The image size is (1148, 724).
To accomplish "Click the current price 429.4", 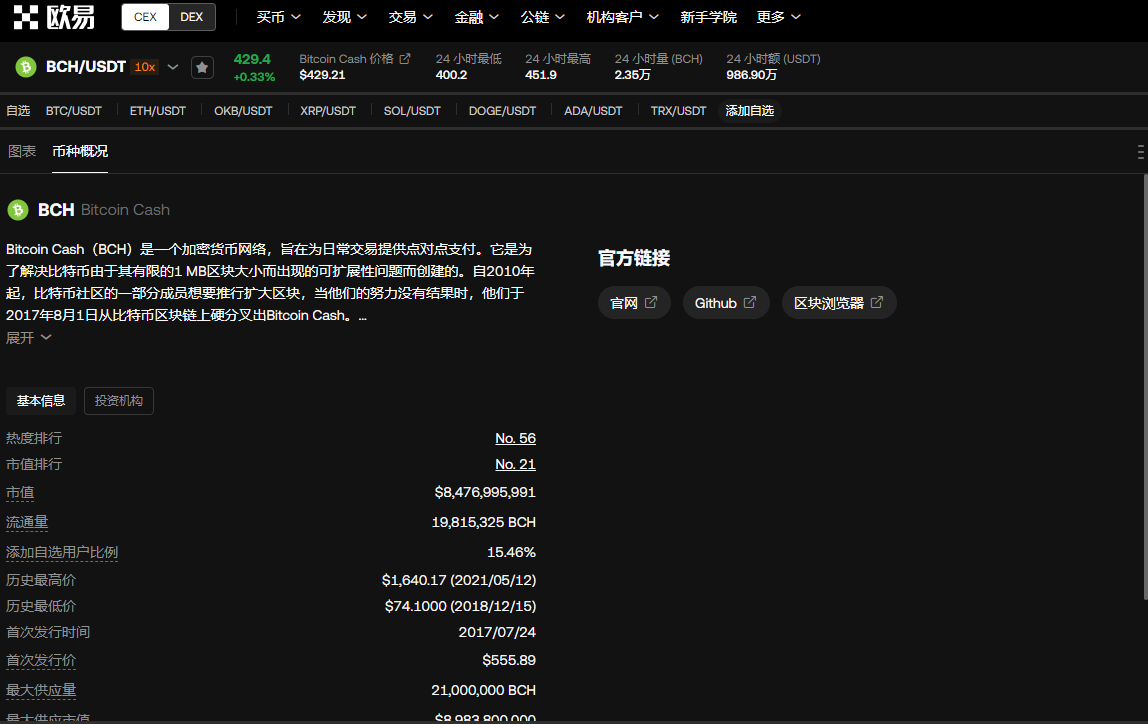I will (x=252, y=59).
